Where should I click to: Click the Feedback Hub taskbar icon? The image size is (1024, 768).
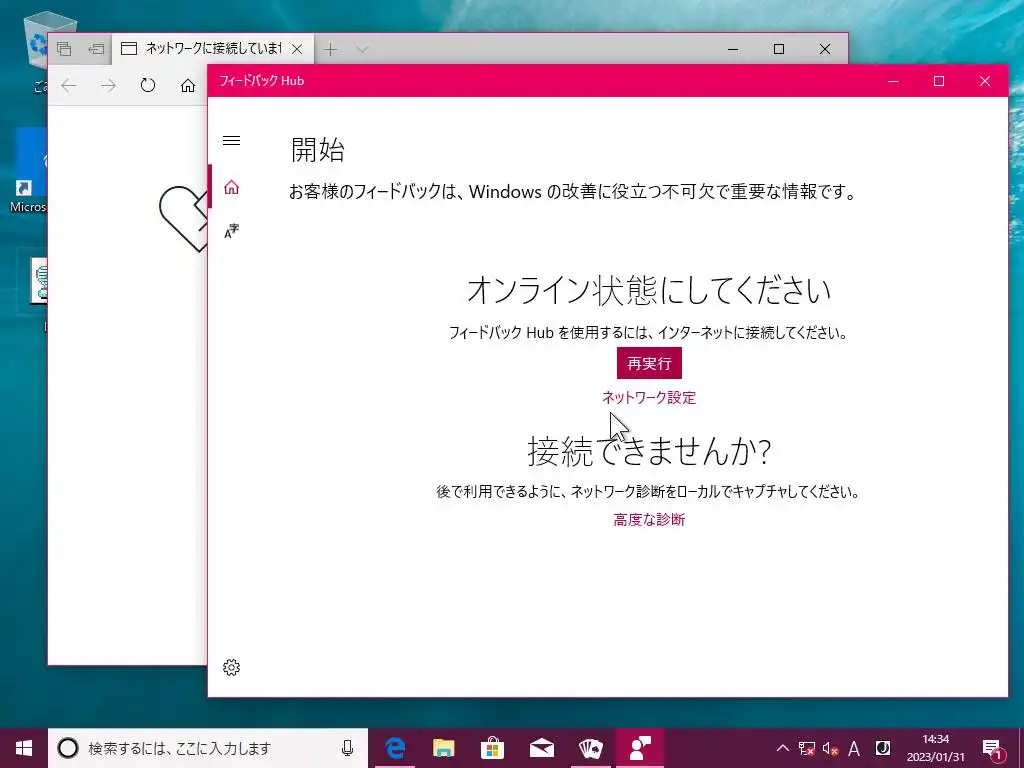pyautogui.click(x=640, y=748)
